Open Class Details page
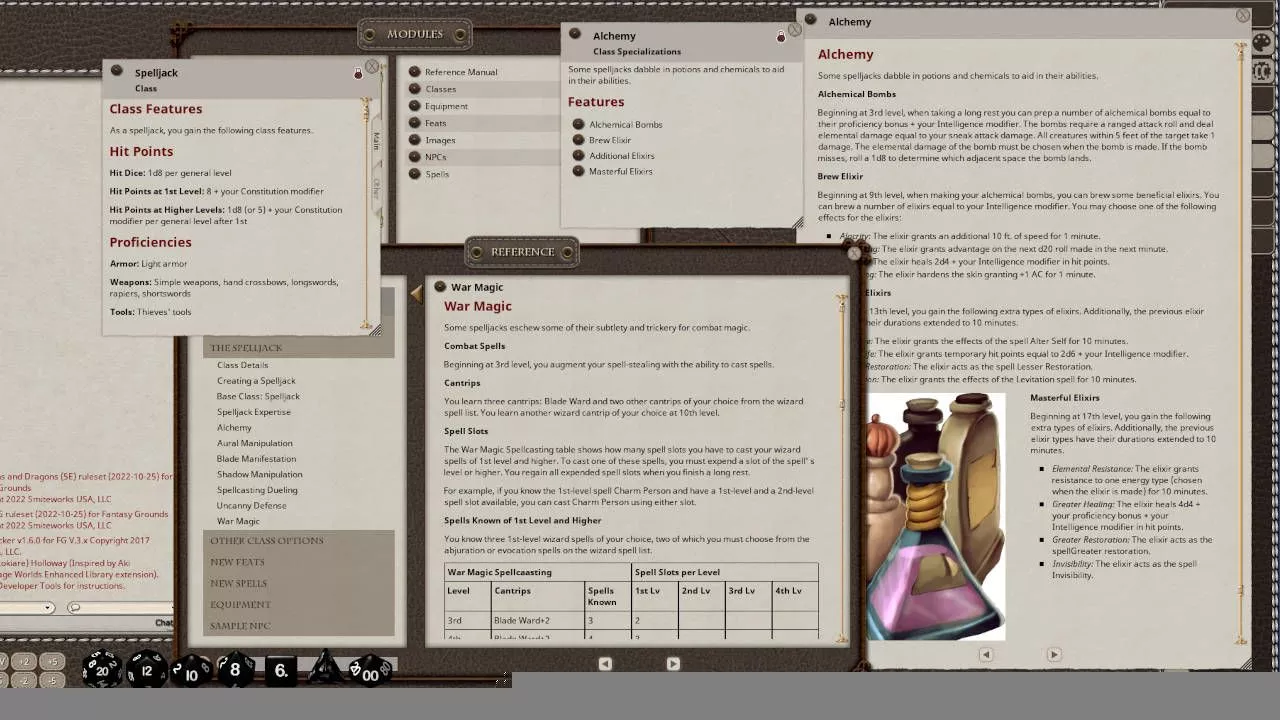 [242, 365]
